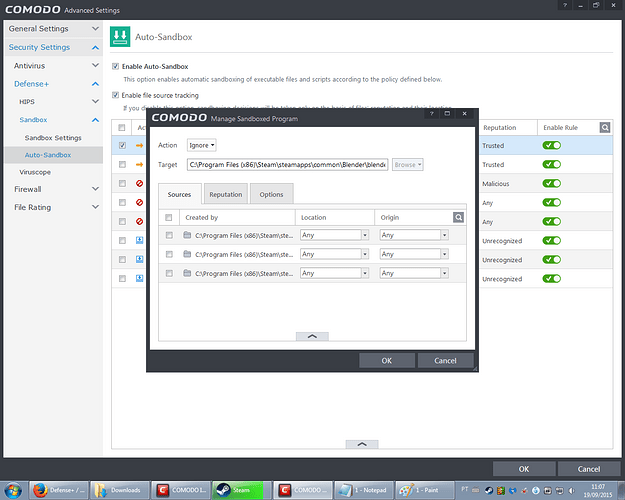Expand File Rating section chevron
This screenshot has width=625, height=500.
pos(95,207)
